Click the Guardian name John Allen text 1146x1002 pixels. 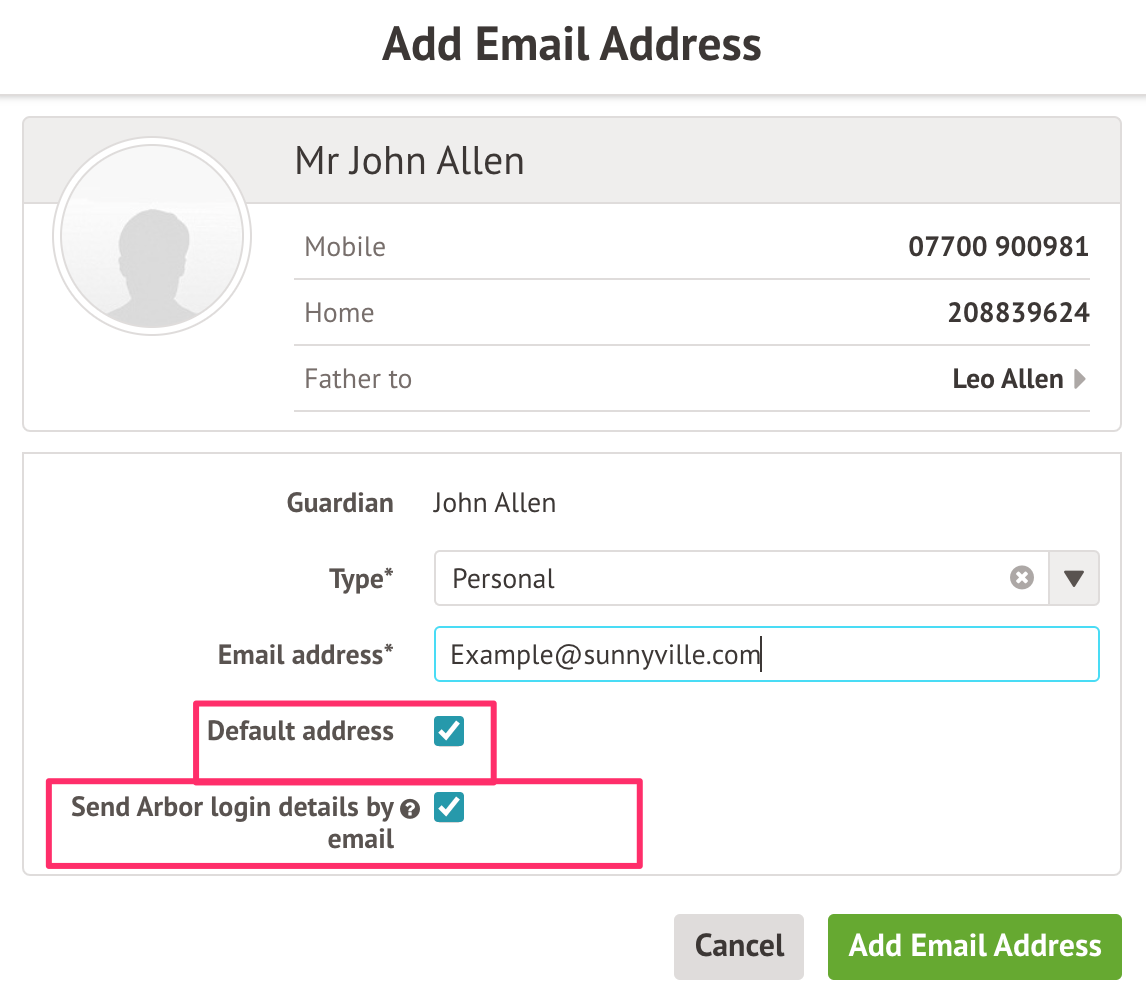[x=494, y=503]
